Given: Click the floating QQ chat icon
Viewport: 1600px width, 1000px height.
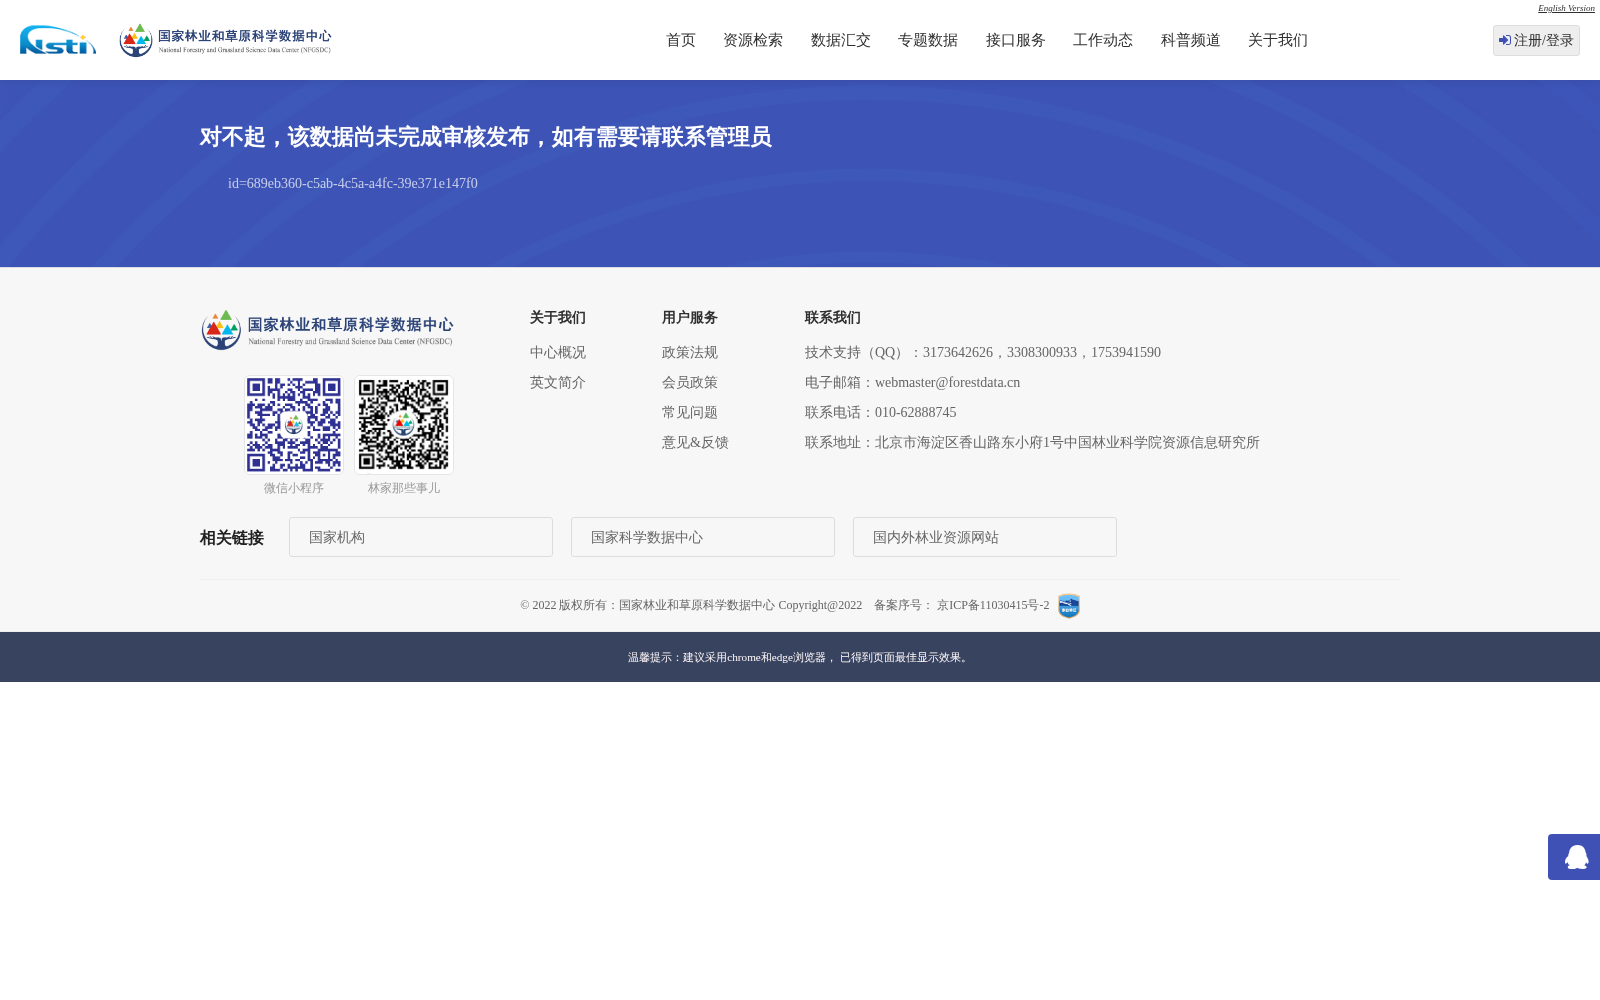Looking at the screenshot, I should (1576, 857).
